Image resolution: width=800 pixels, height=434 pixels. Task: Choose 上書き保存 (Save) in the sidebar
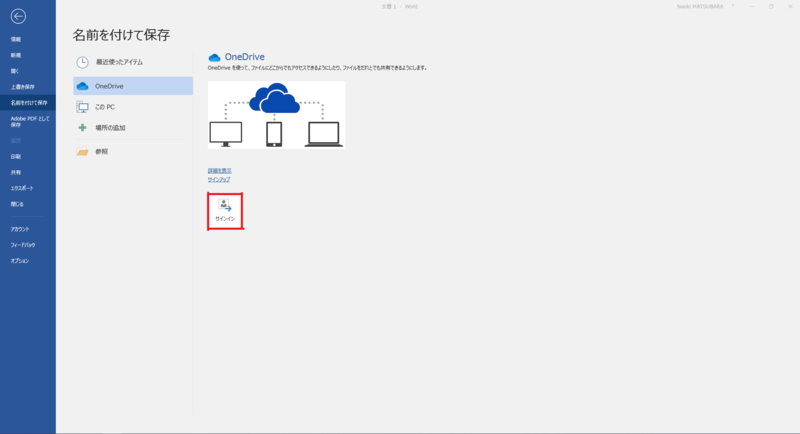tap(22, 87)
